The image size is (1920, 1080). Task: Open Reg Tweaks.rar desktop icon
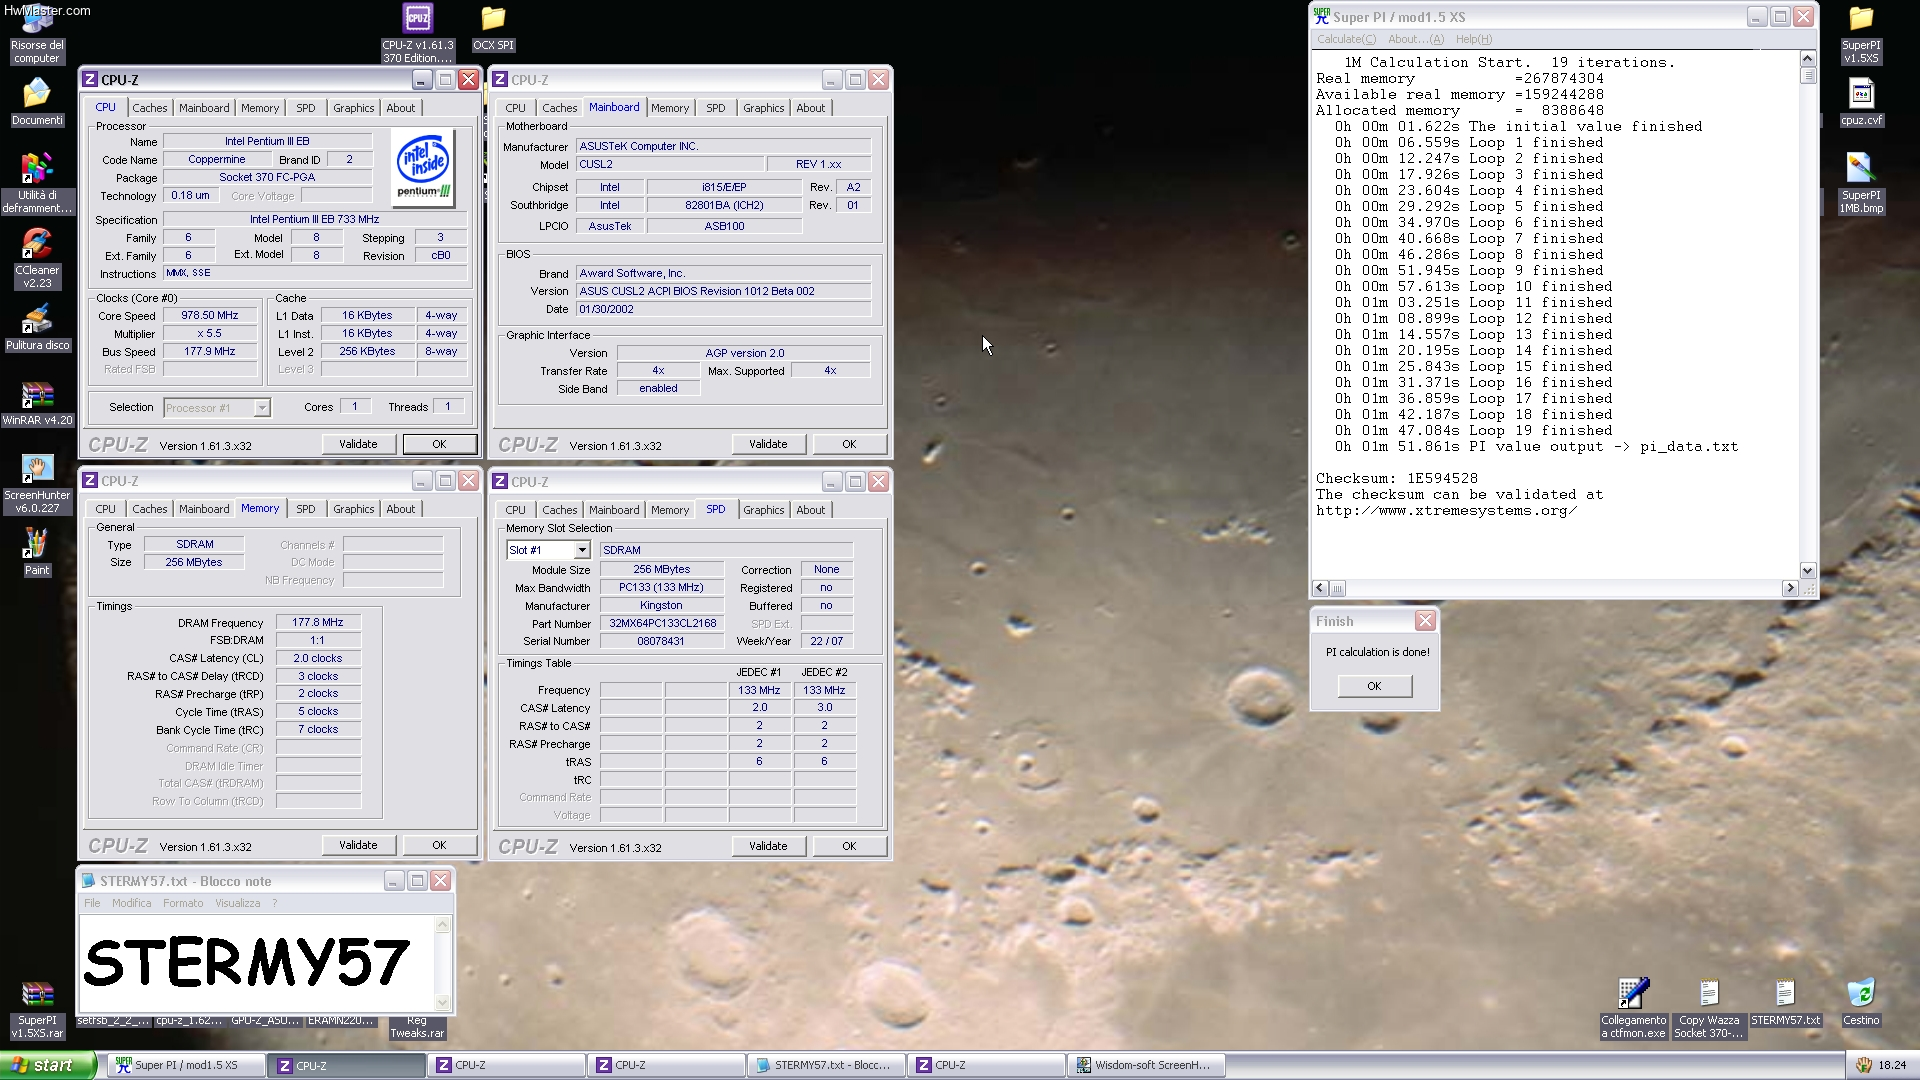(417, 1027)
